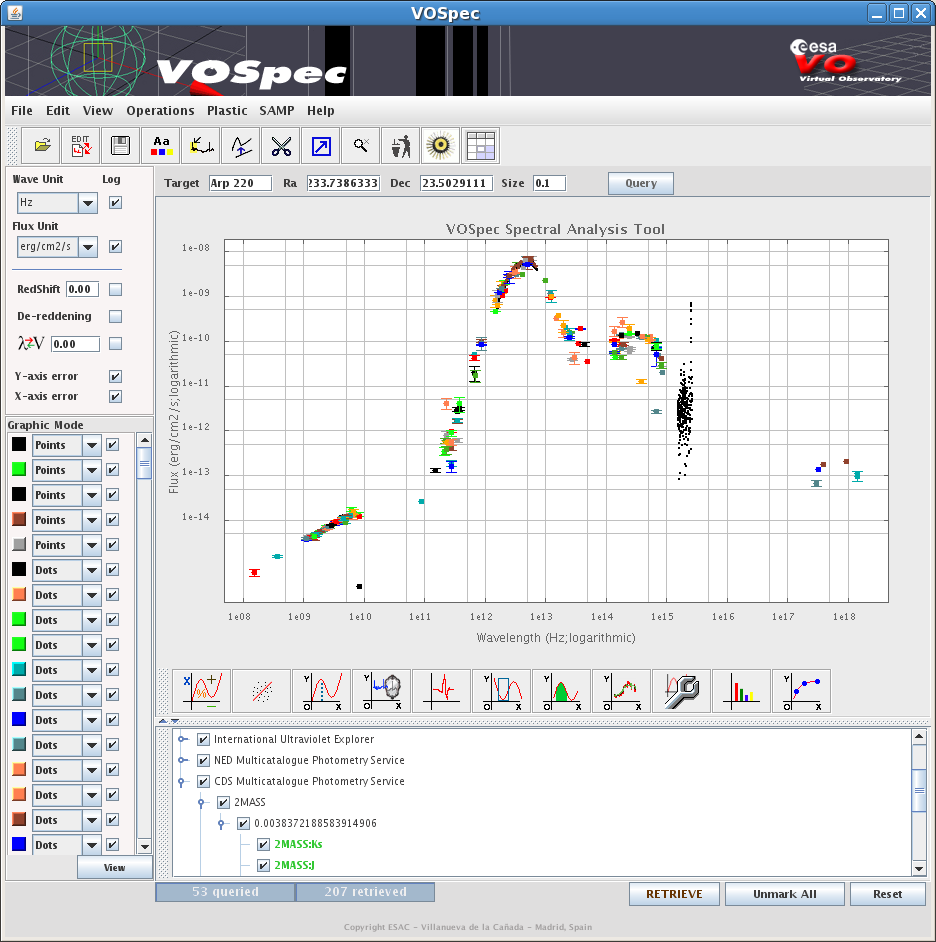The image size is (936, 942).
Task: Click the spectrum arrow icon with yellow highlight
Action: click(201, 145)
